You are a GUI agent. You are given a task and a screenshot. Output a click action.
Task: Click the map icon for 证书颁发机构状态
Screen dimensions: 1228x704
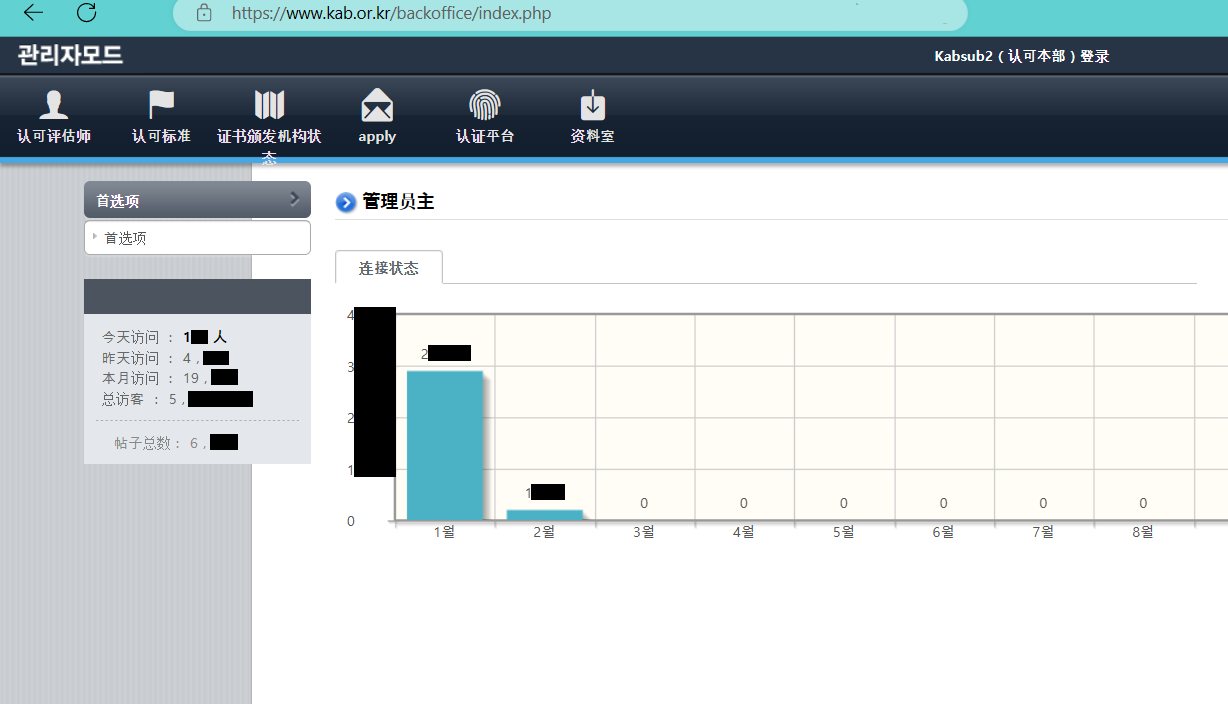point(269,105)
